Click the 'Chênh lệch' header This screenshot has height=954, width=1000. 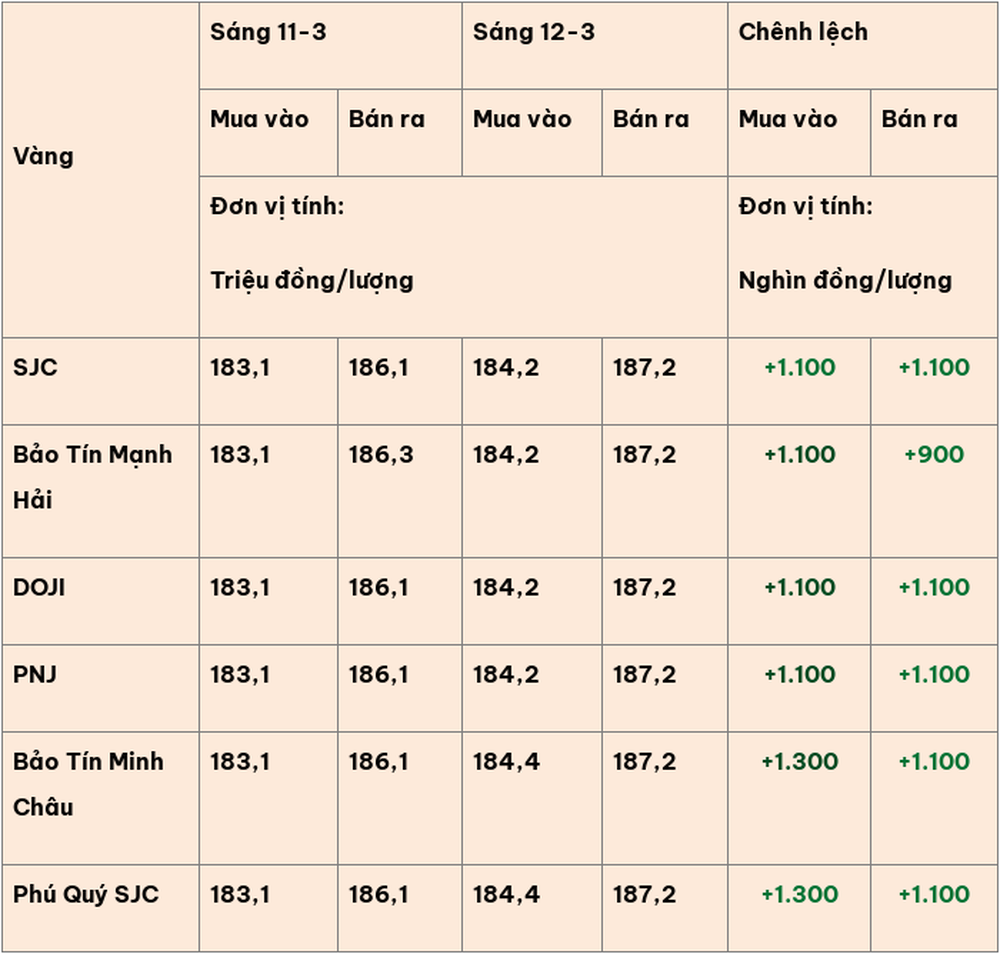point(803,32)
